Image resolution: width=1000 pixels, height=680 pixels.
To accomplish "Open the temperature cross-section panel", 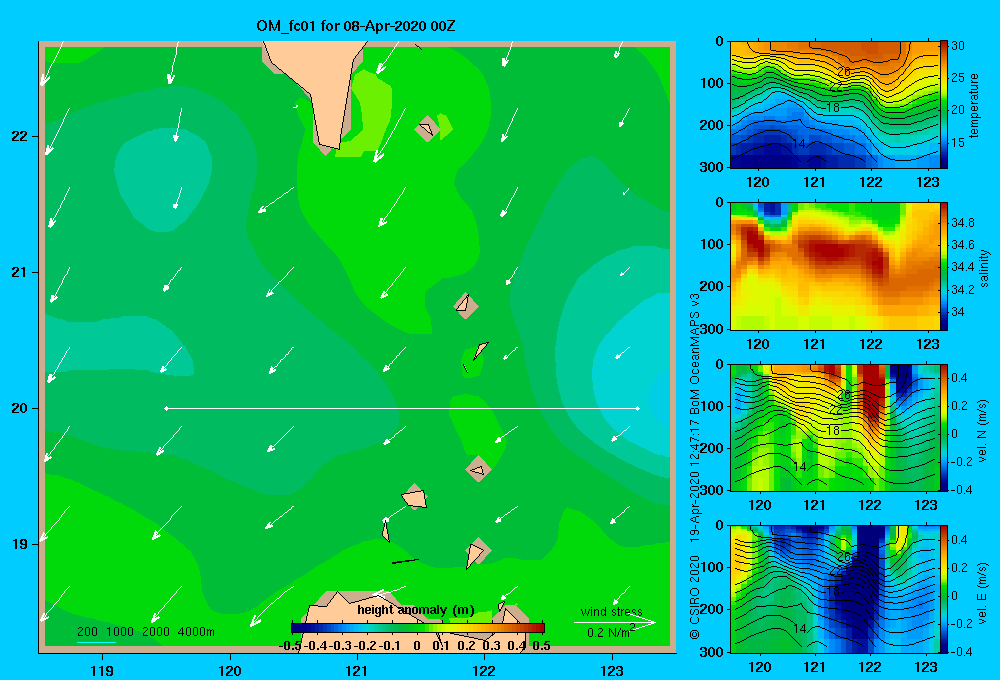I will [x=835, y=105].
